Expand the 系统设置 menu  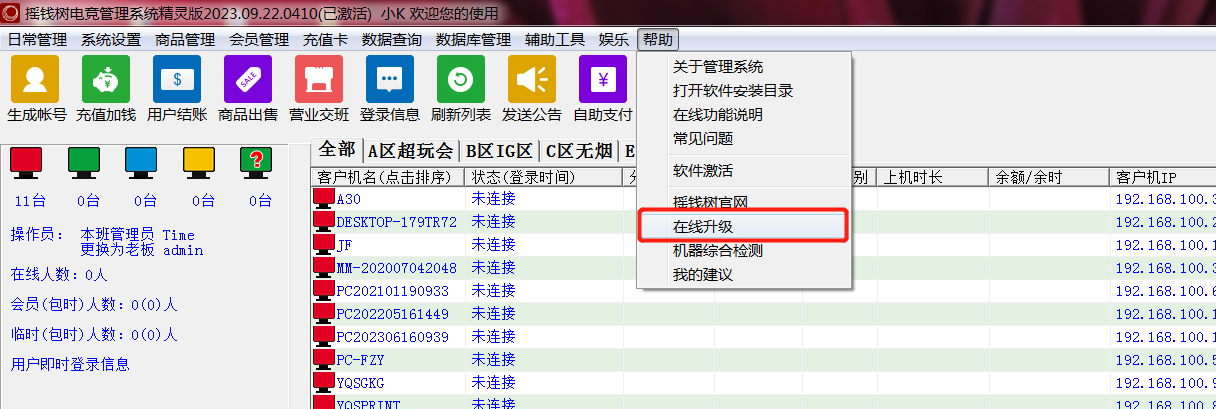(x=111, y=40)
